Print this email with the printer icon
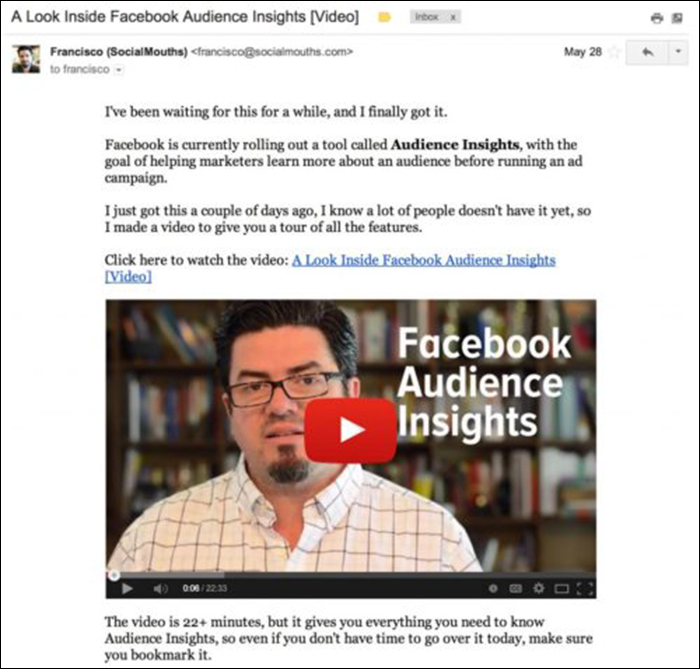Screen dimensions: 700x669 [657, 18]
